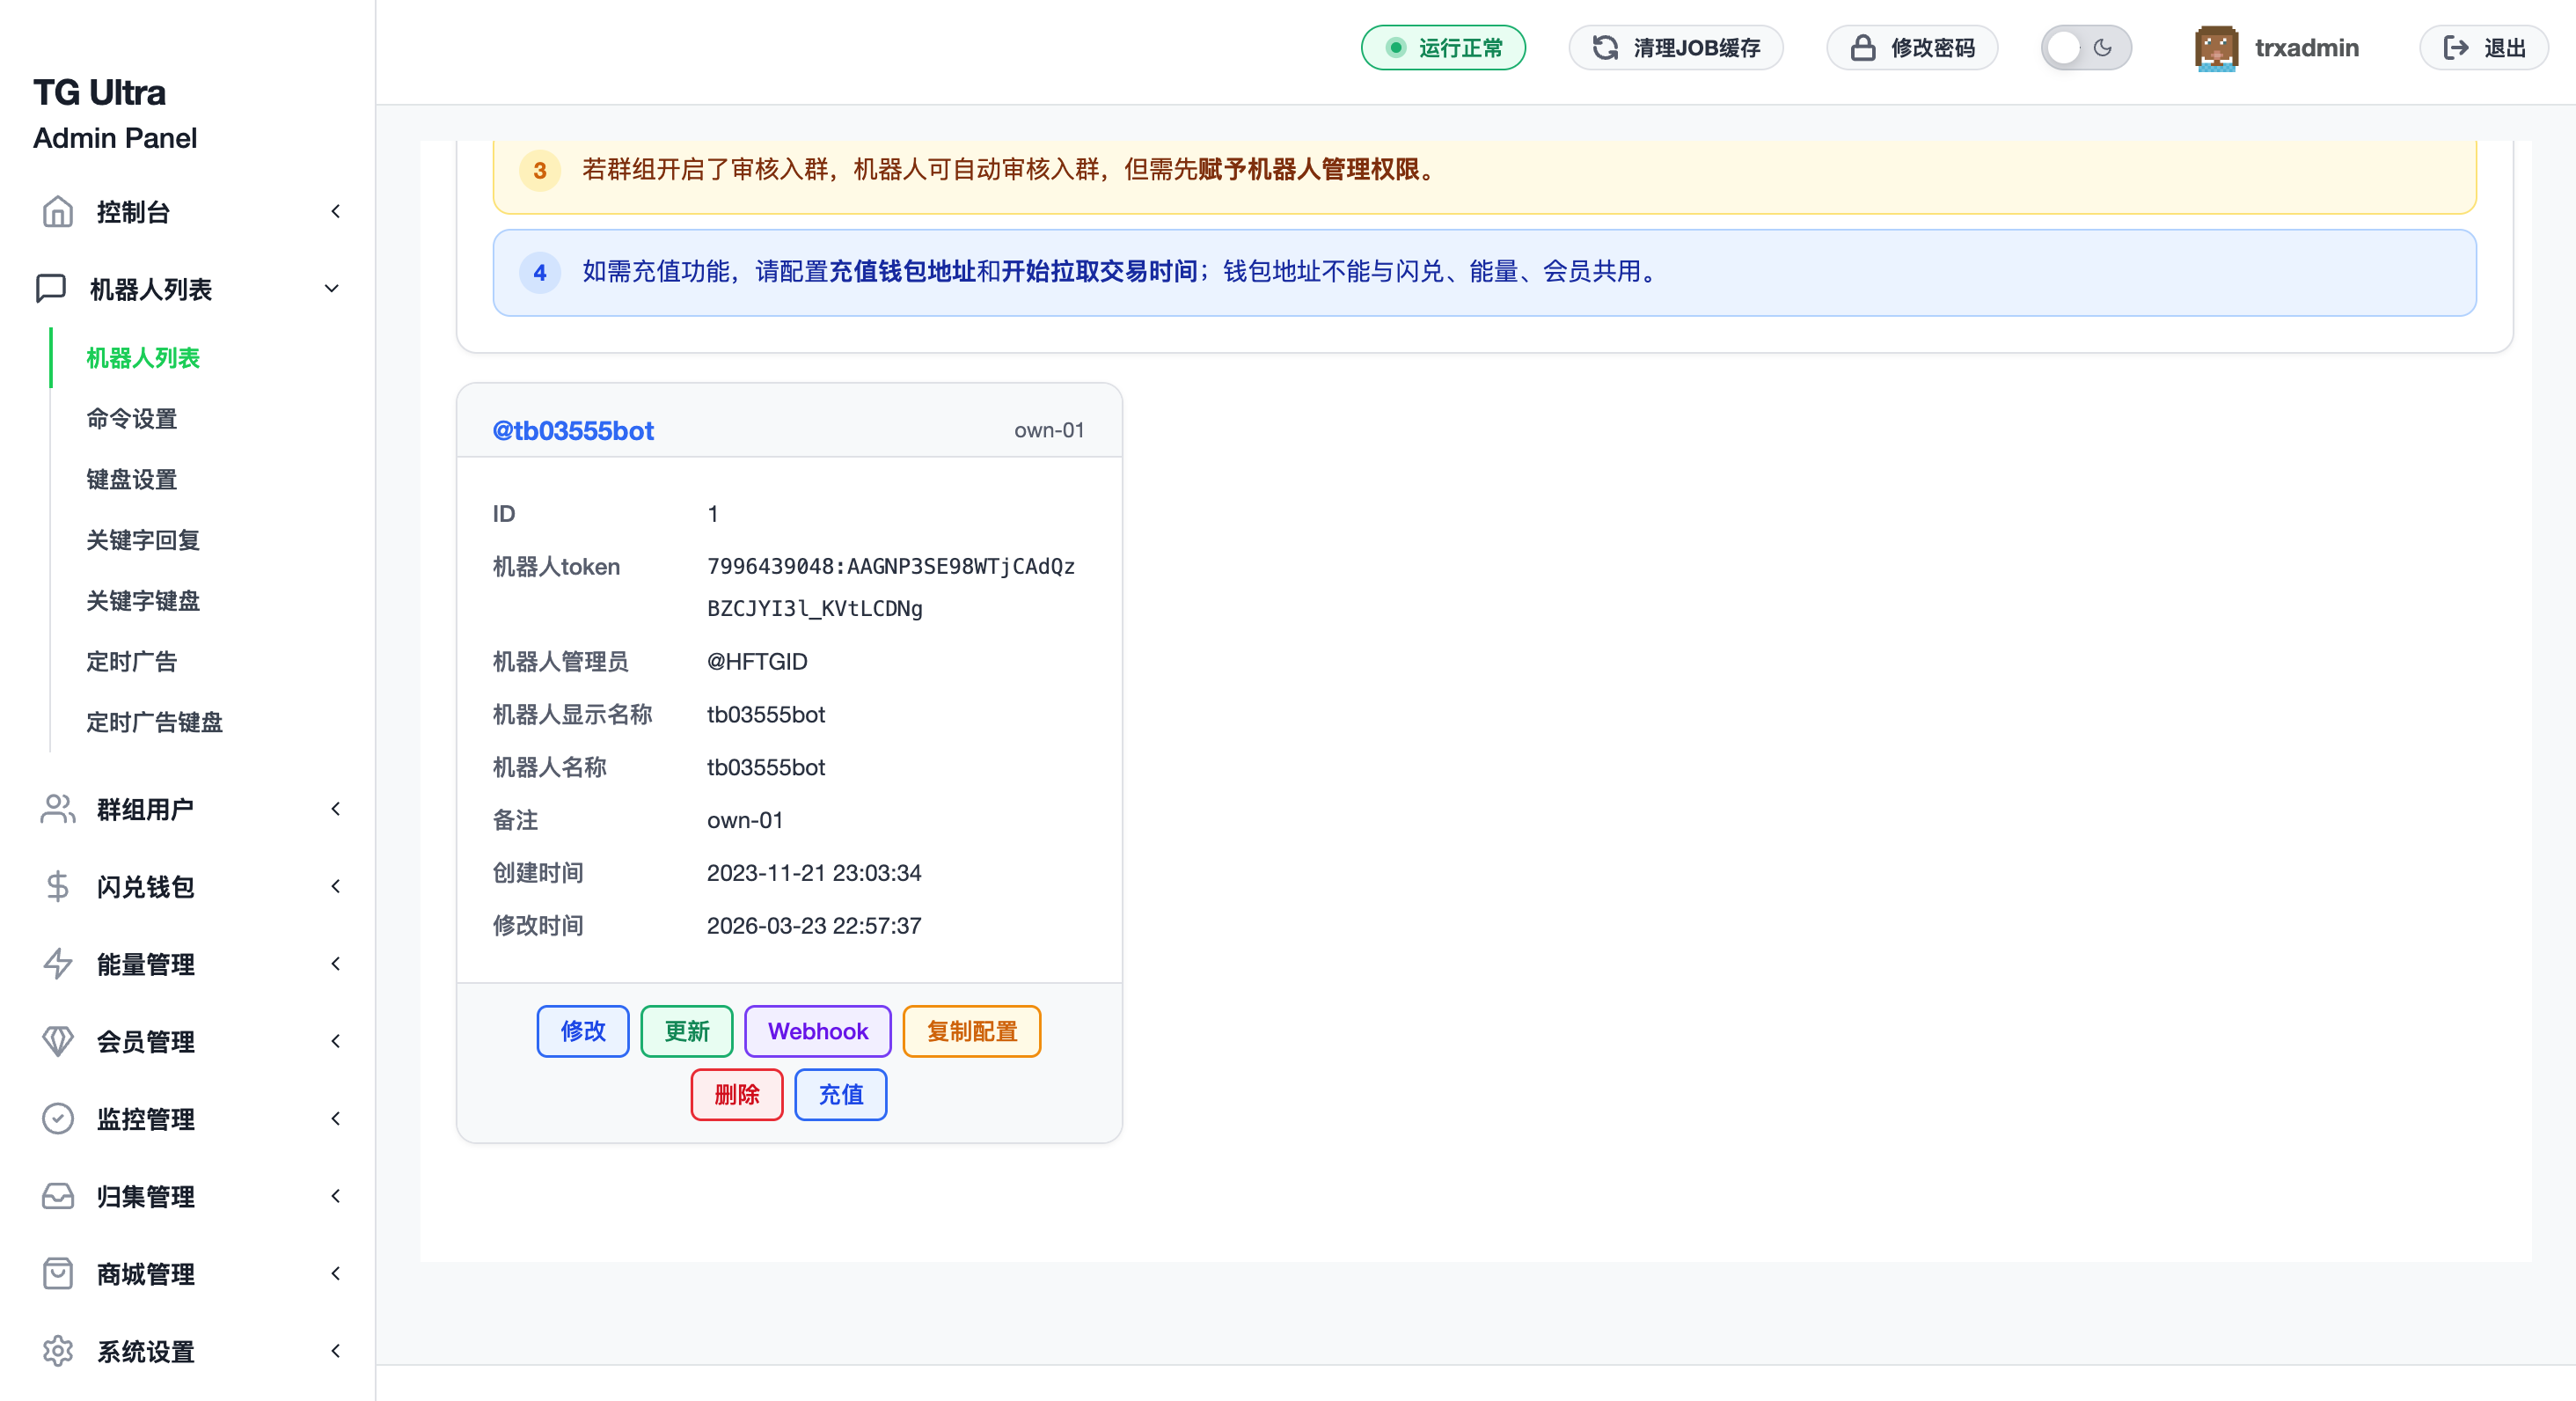The image size is (2576, 1401).
Task: Expand the 控制台 menu chevron
Action: (x=335, y=211)
